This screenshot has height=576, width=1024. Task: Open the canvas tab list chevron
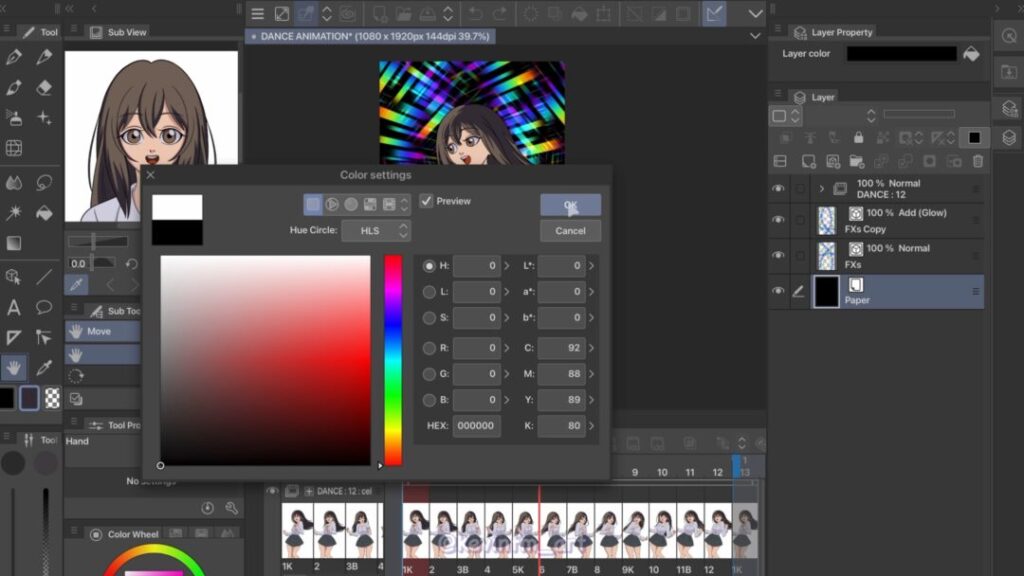click(x=756, y=36)
